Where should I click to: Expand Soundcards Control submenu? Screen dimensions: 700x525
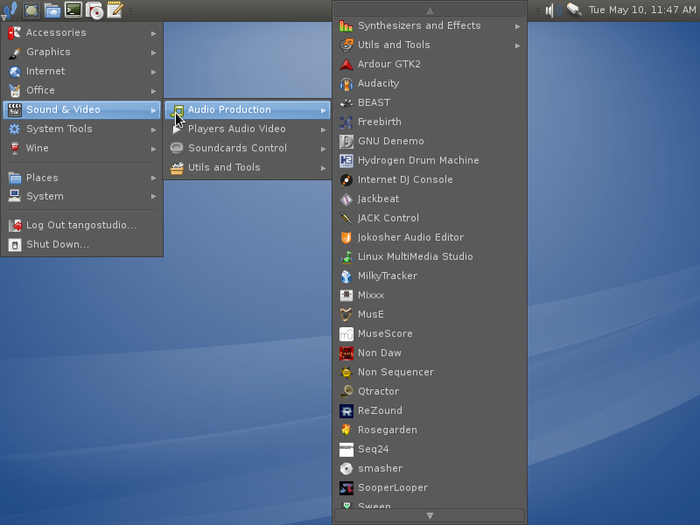[x=237, y=148]
